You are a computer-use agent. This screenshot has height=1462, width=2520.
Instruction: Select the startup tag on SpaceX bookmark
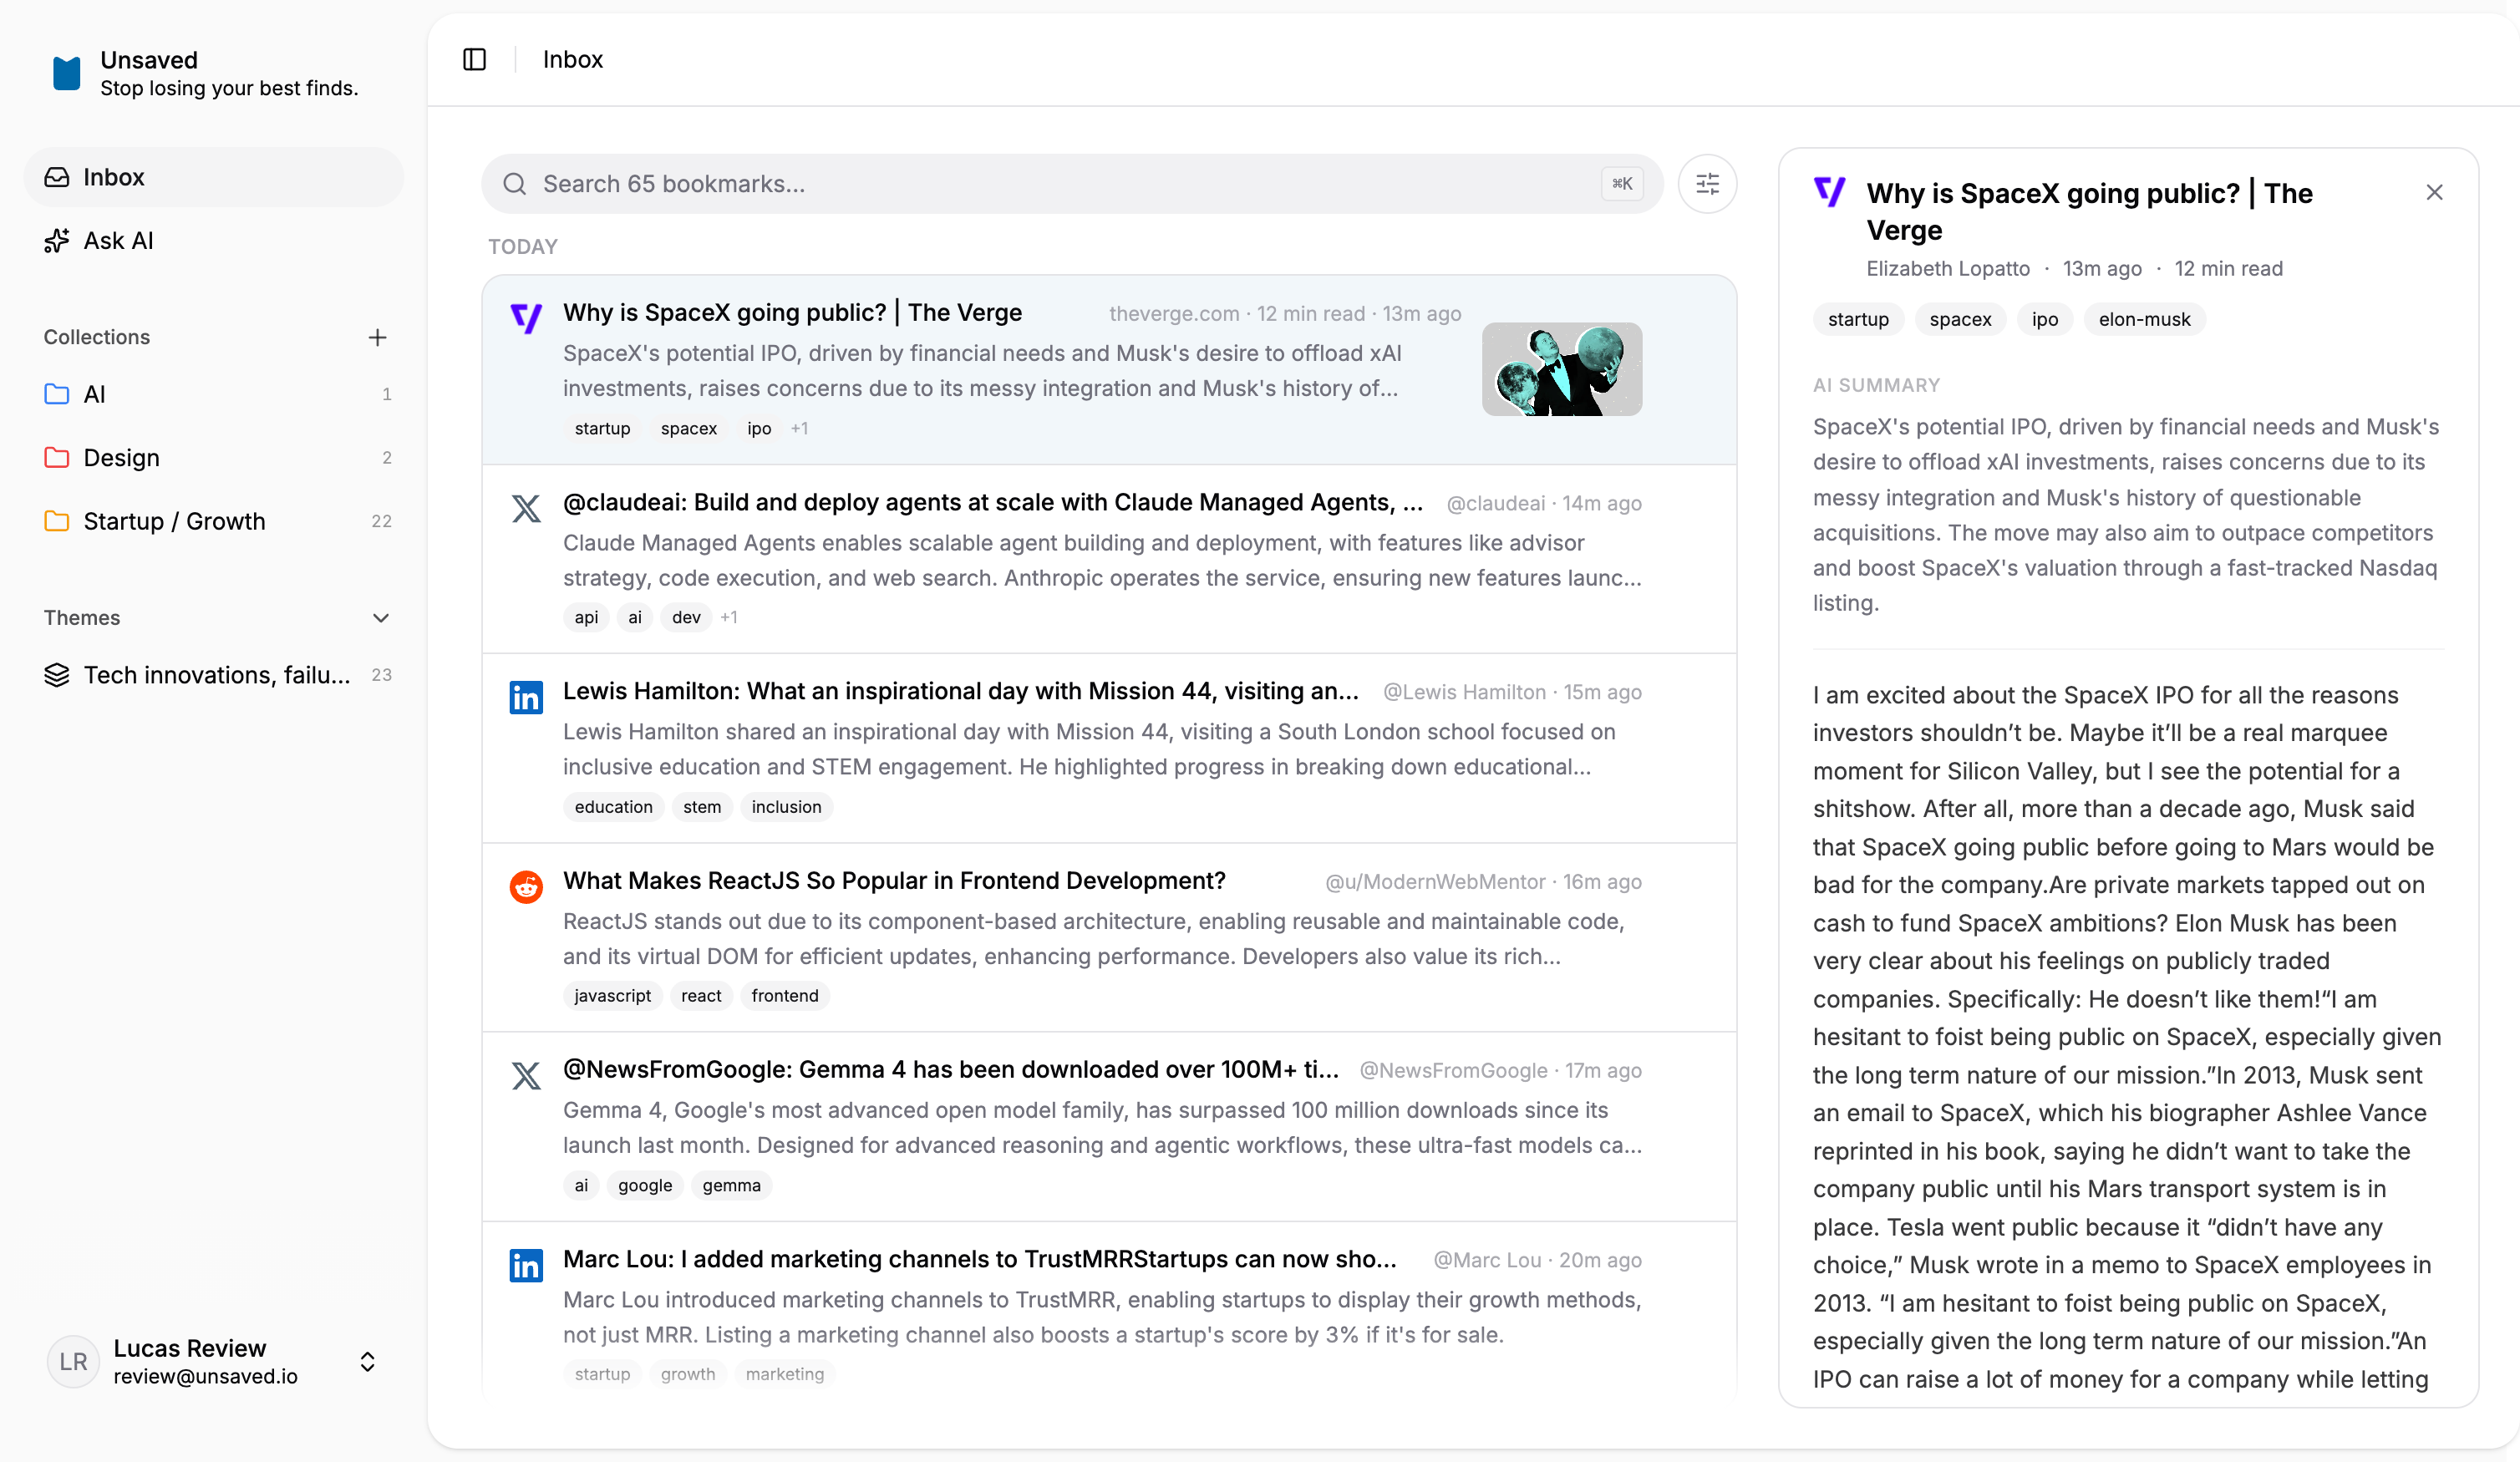click(x=602, y=428)
